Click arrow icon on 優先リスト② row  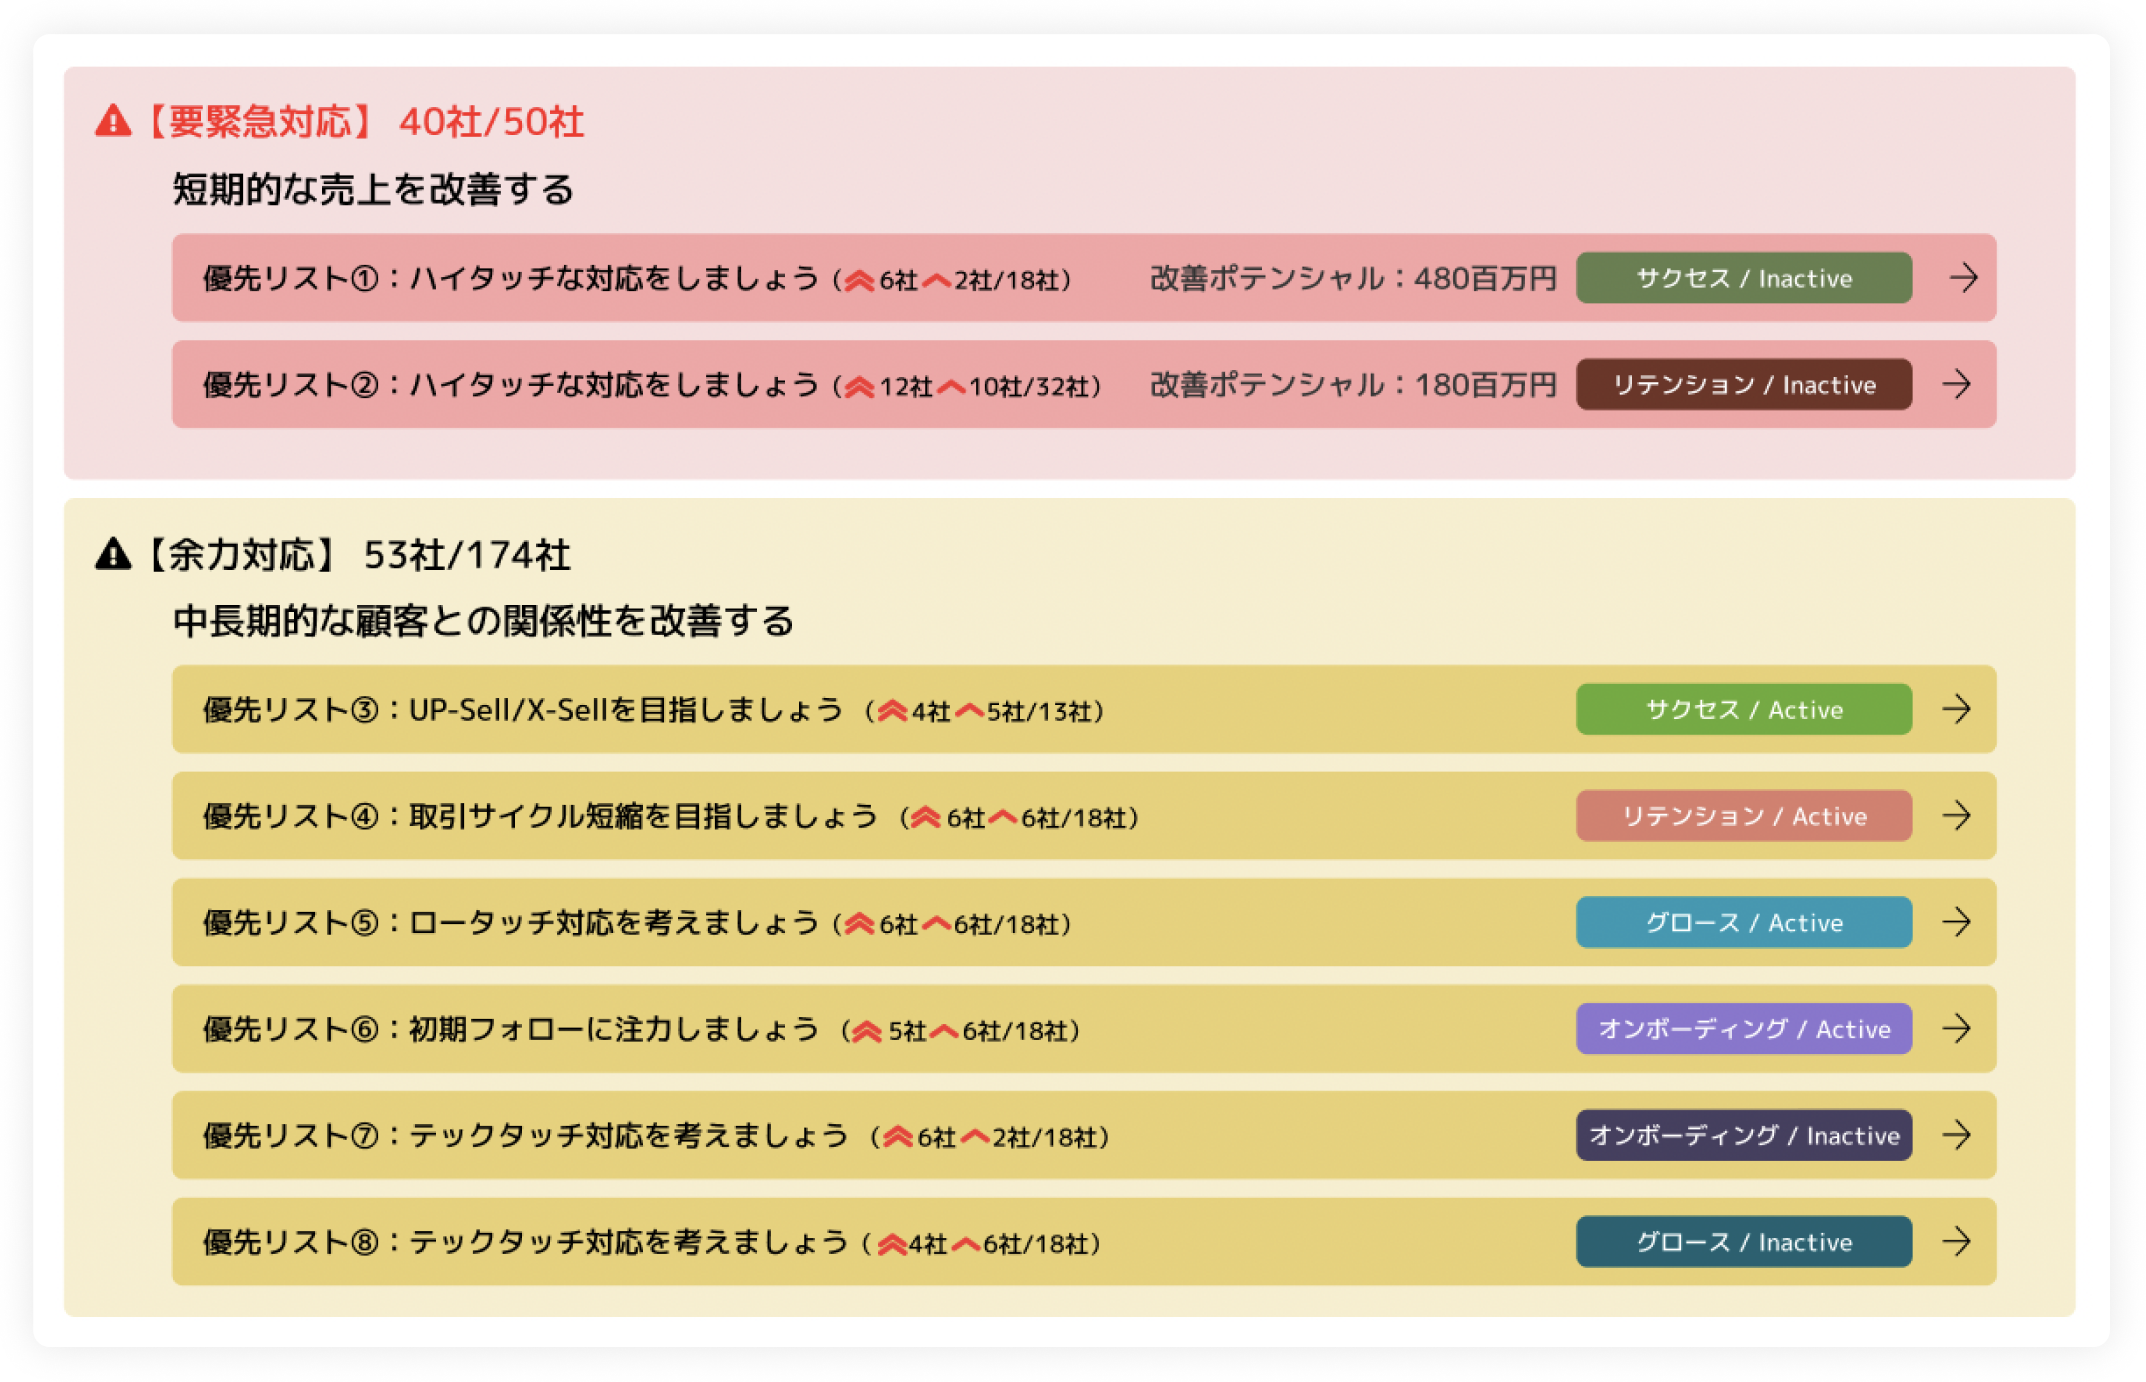point(1957,384)
